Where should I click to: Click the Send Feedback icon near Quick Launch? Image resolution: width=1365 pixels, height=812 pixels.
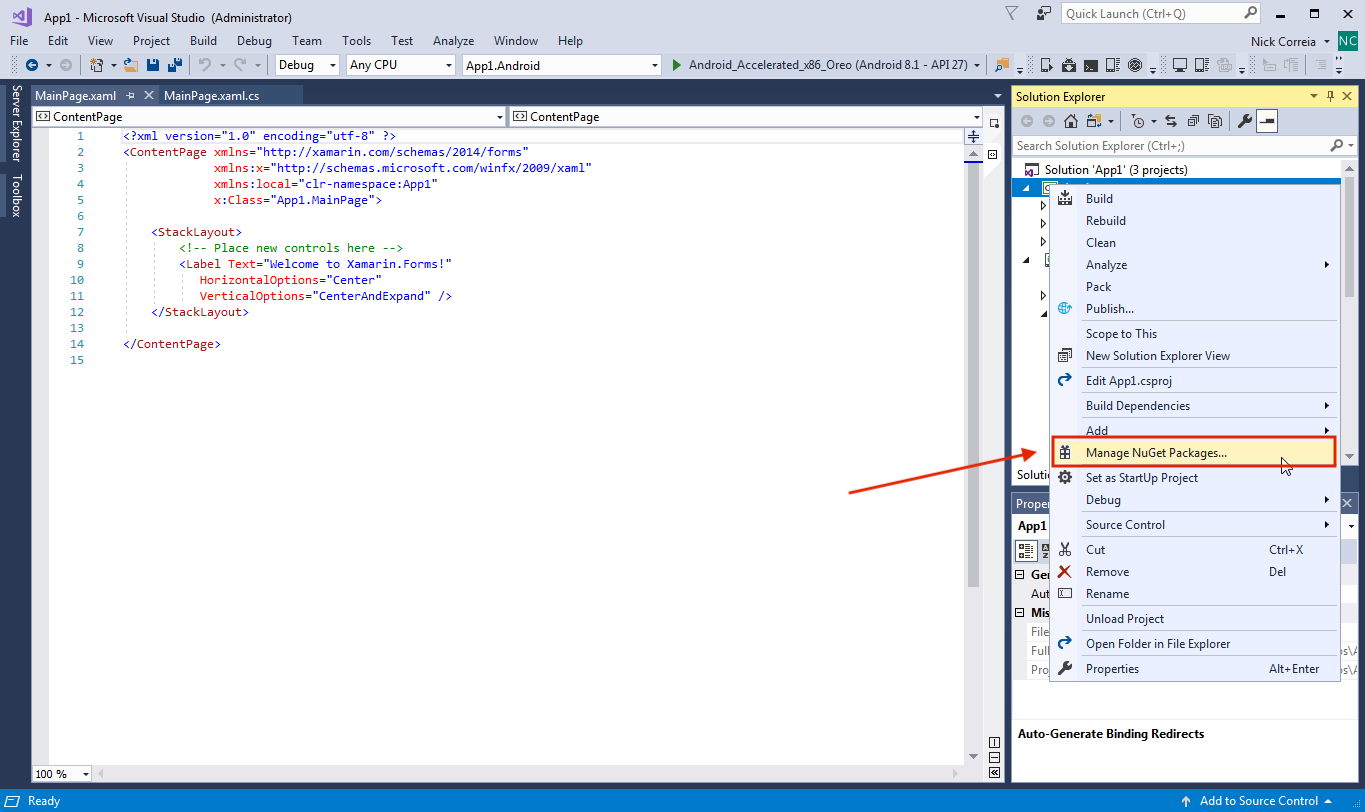(x=1045, y=13)
